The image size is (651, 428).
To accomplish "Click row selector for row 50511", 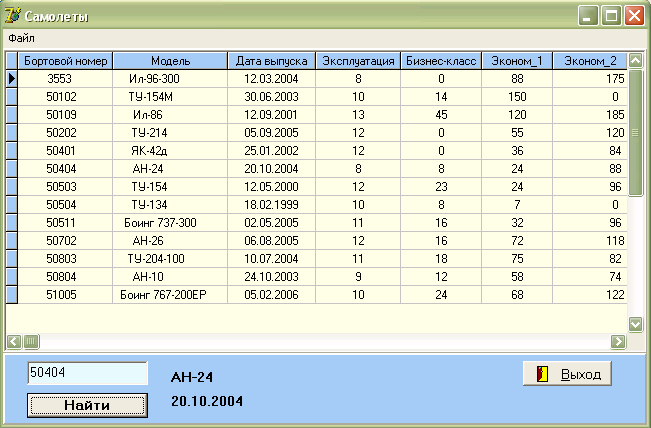I will pyautogui.click(x=12, y=223).
